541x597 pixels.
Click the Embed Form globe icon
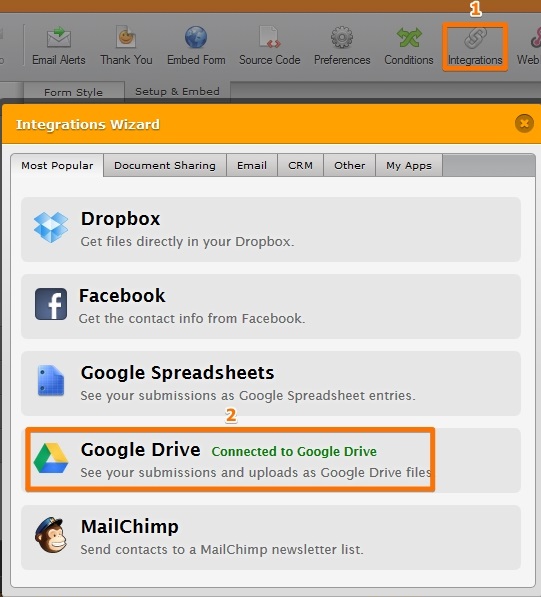(x=196, y=37)
